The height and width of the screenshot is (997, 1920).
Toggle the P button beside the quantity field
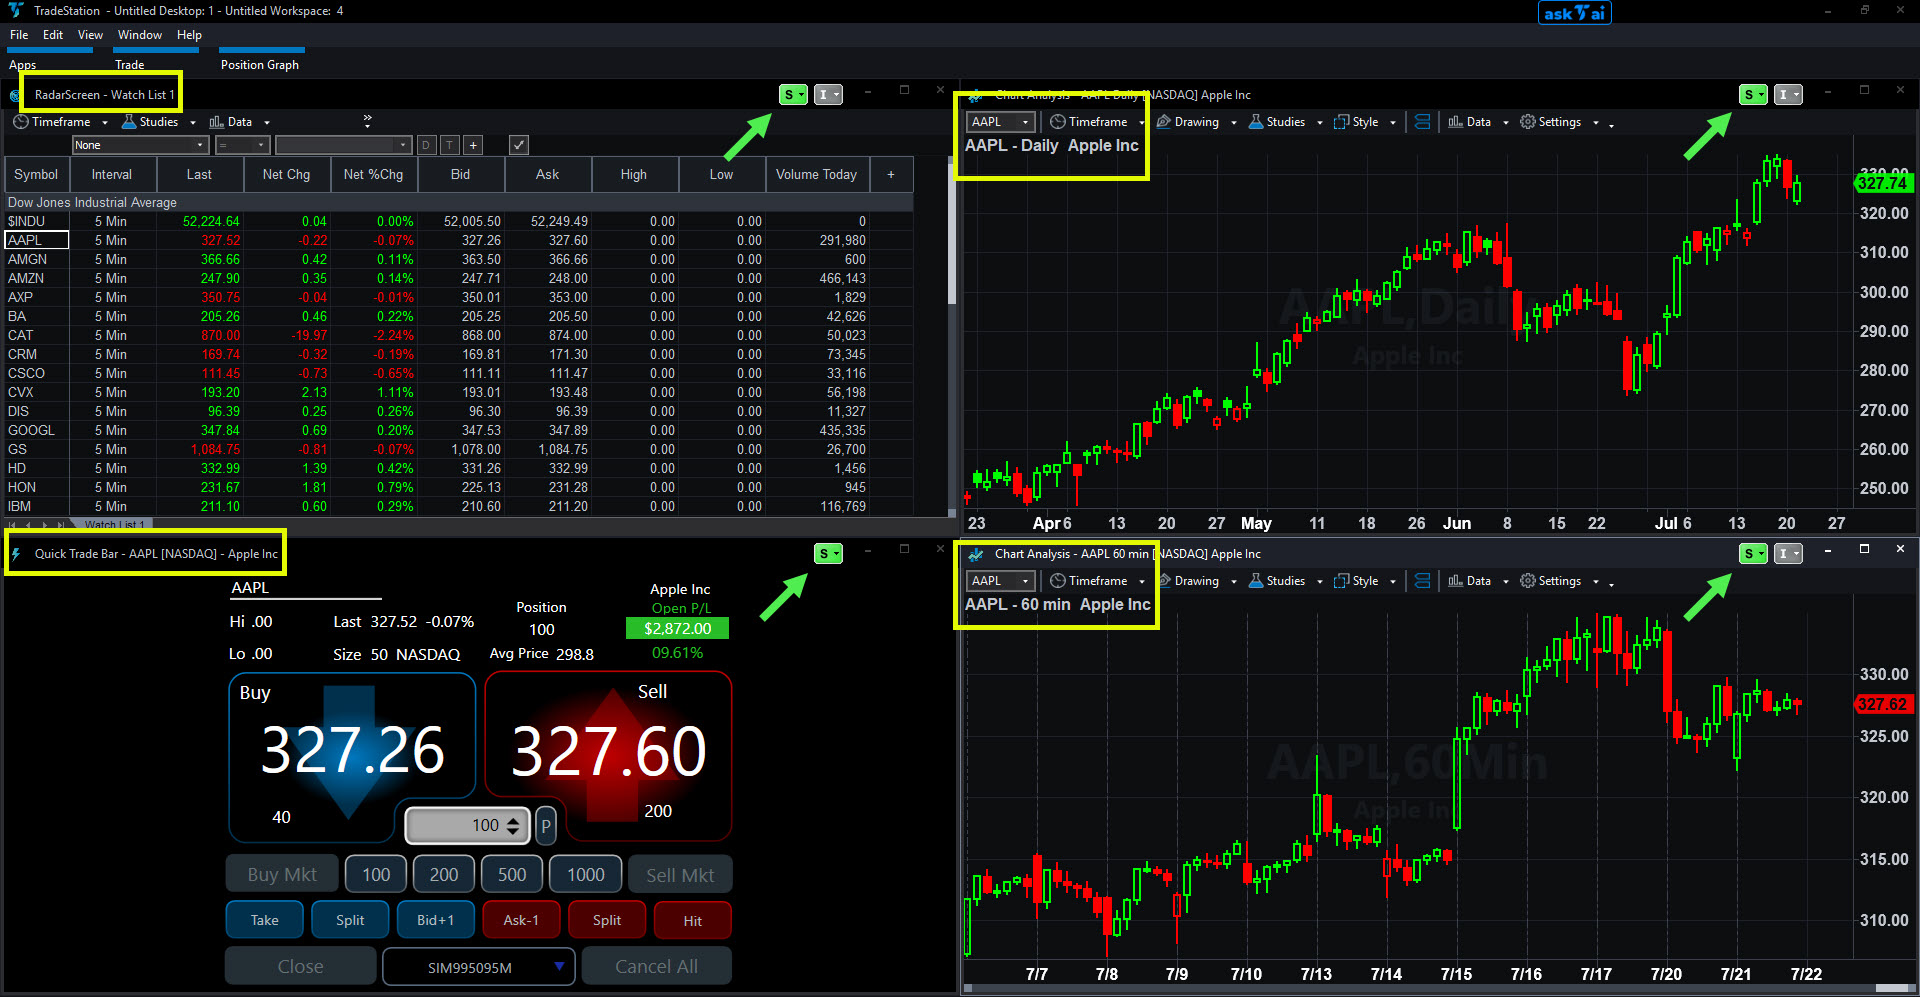click(x=546, y=826)
